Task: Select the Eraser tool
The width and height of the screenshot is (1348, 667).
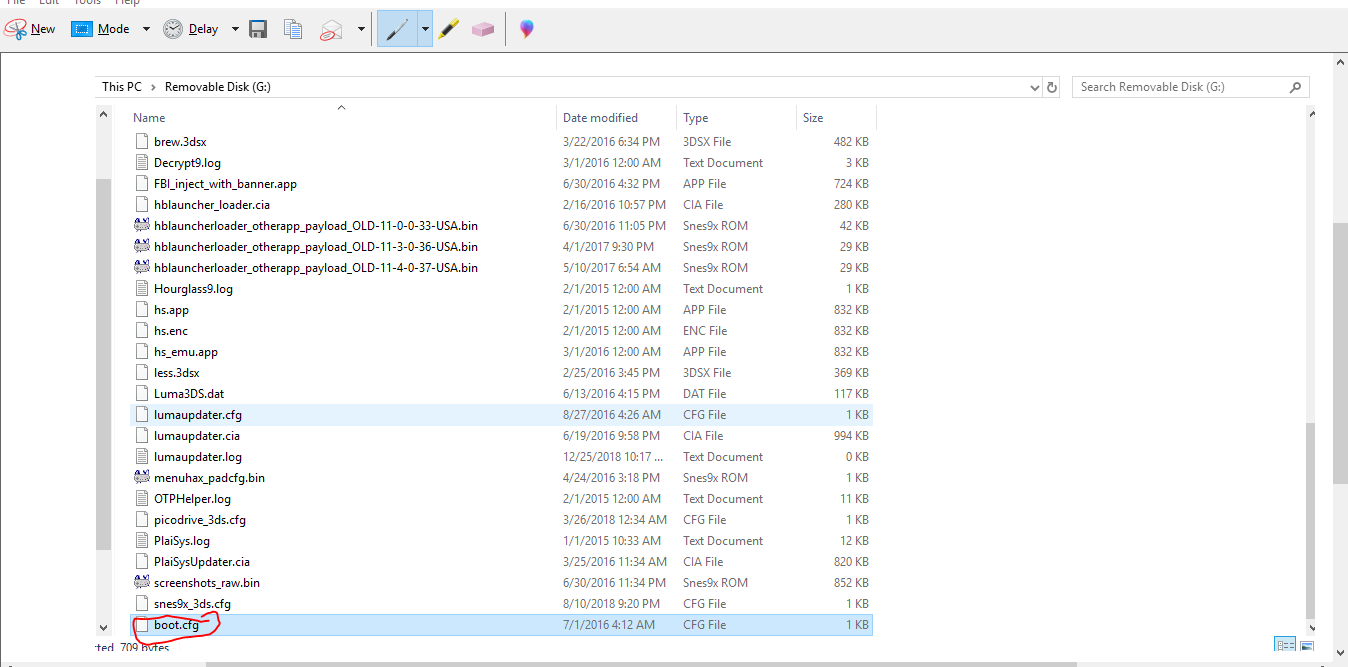Action: pos(482,29)
